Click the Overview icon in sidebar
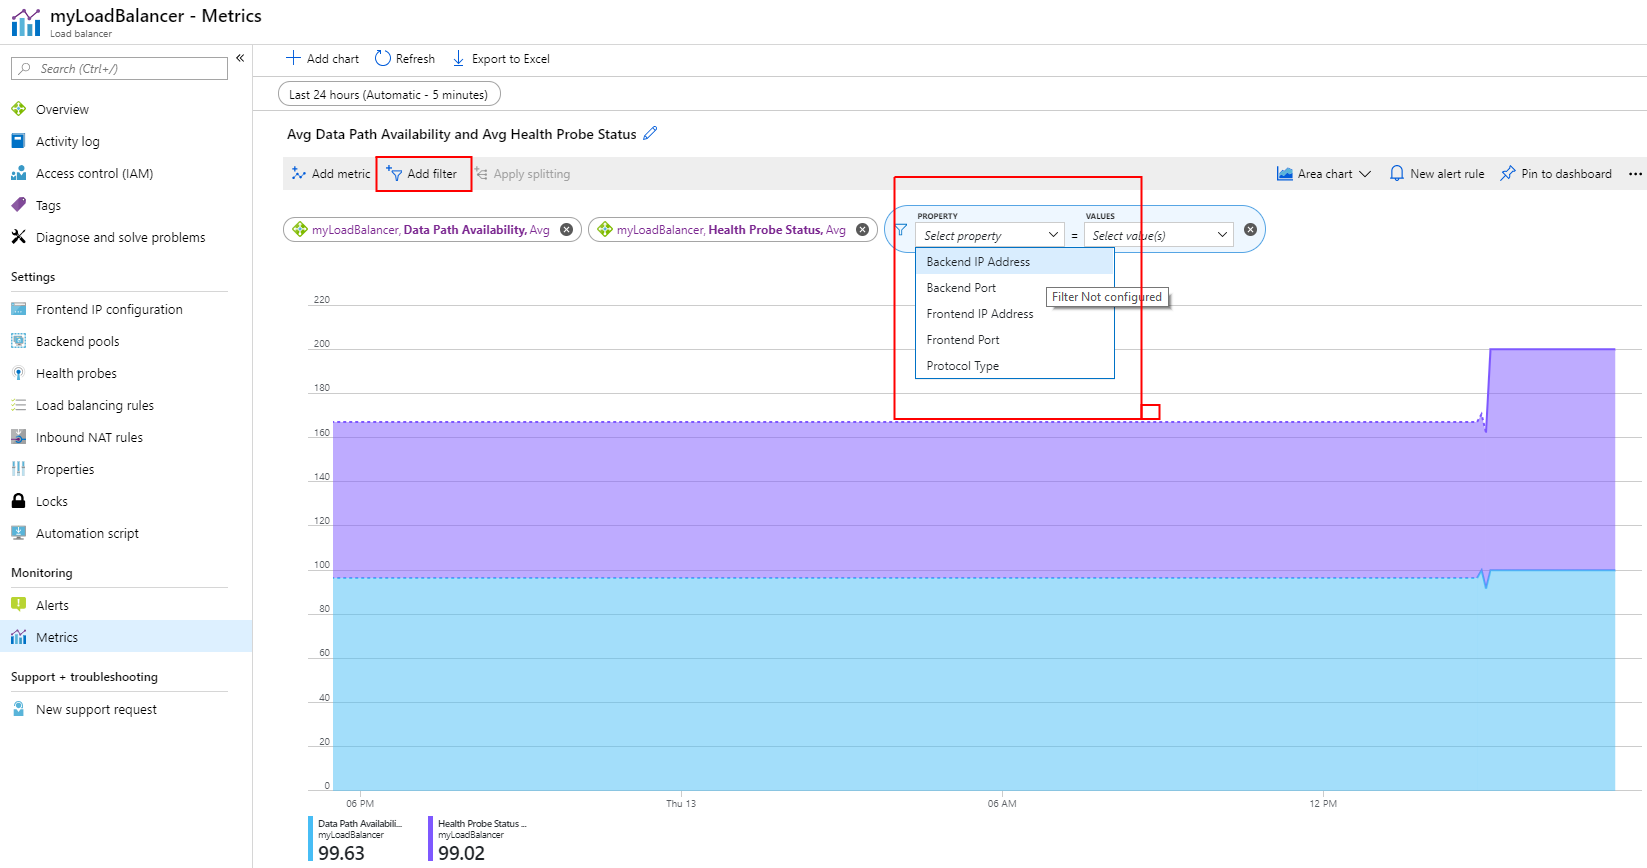Image resolution: width=1647 pixels, height=868 pixels. pos(18,109)
